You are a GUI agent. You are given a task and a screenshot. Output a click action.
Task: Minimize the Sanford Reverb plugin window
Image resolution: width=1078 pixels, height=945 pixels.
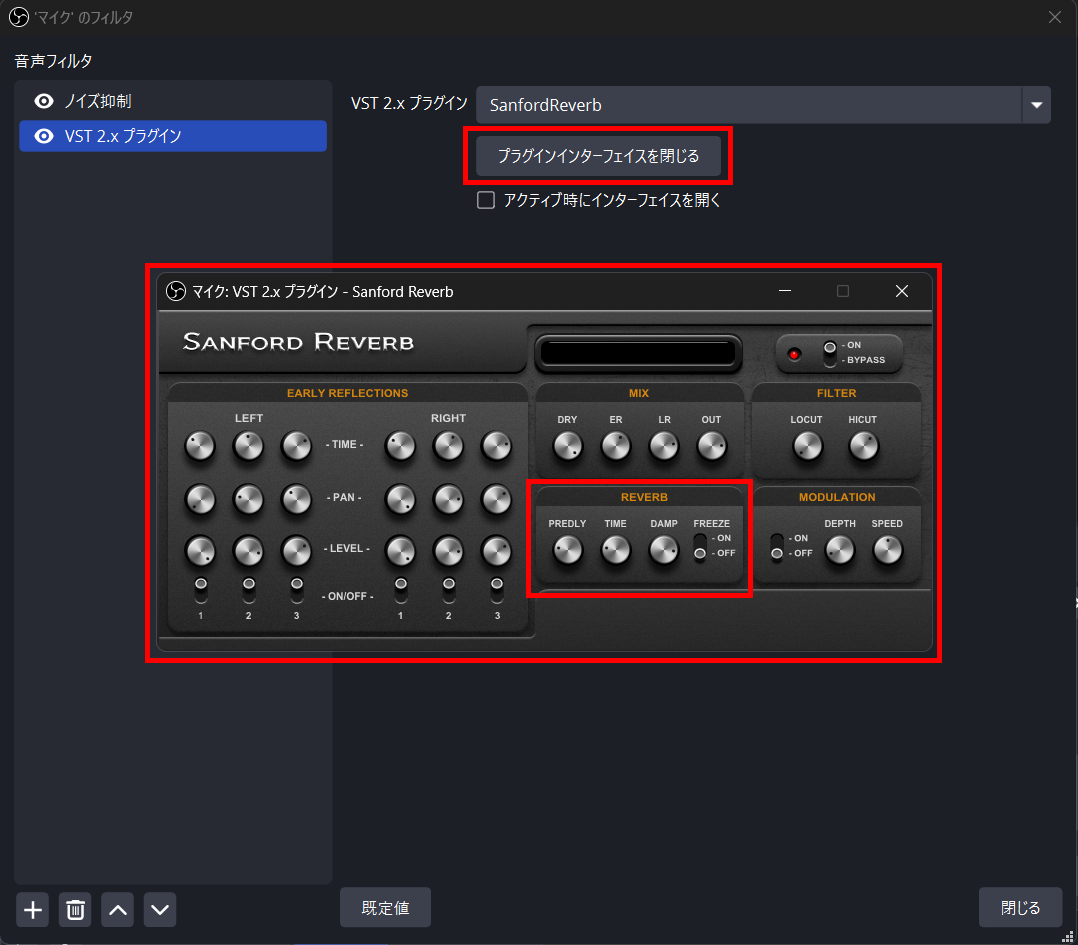pos(784,291)
